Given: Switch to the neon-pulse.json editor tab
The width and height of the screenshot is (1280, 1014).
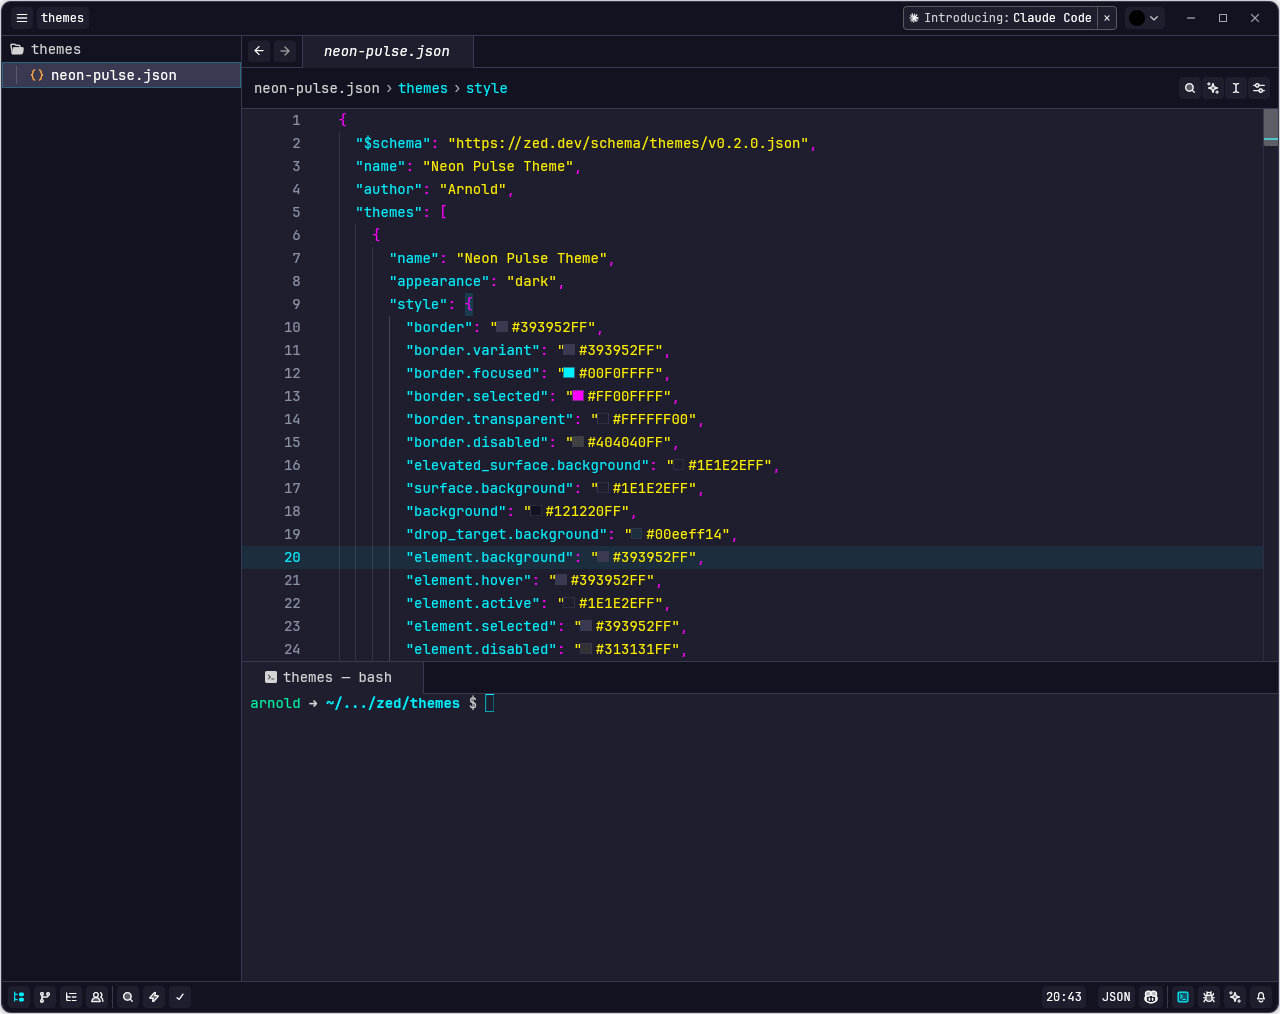Looking at the screenshot, I should point(387,51).
